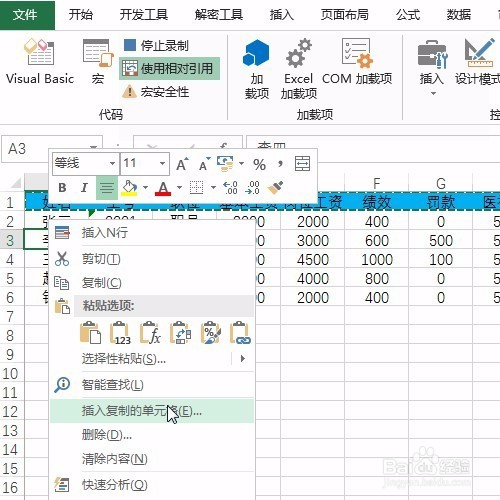This screenshot has width=500, height=500.
Task: Open Macro Security (宏安全性)
Action: tap(156, 92)
